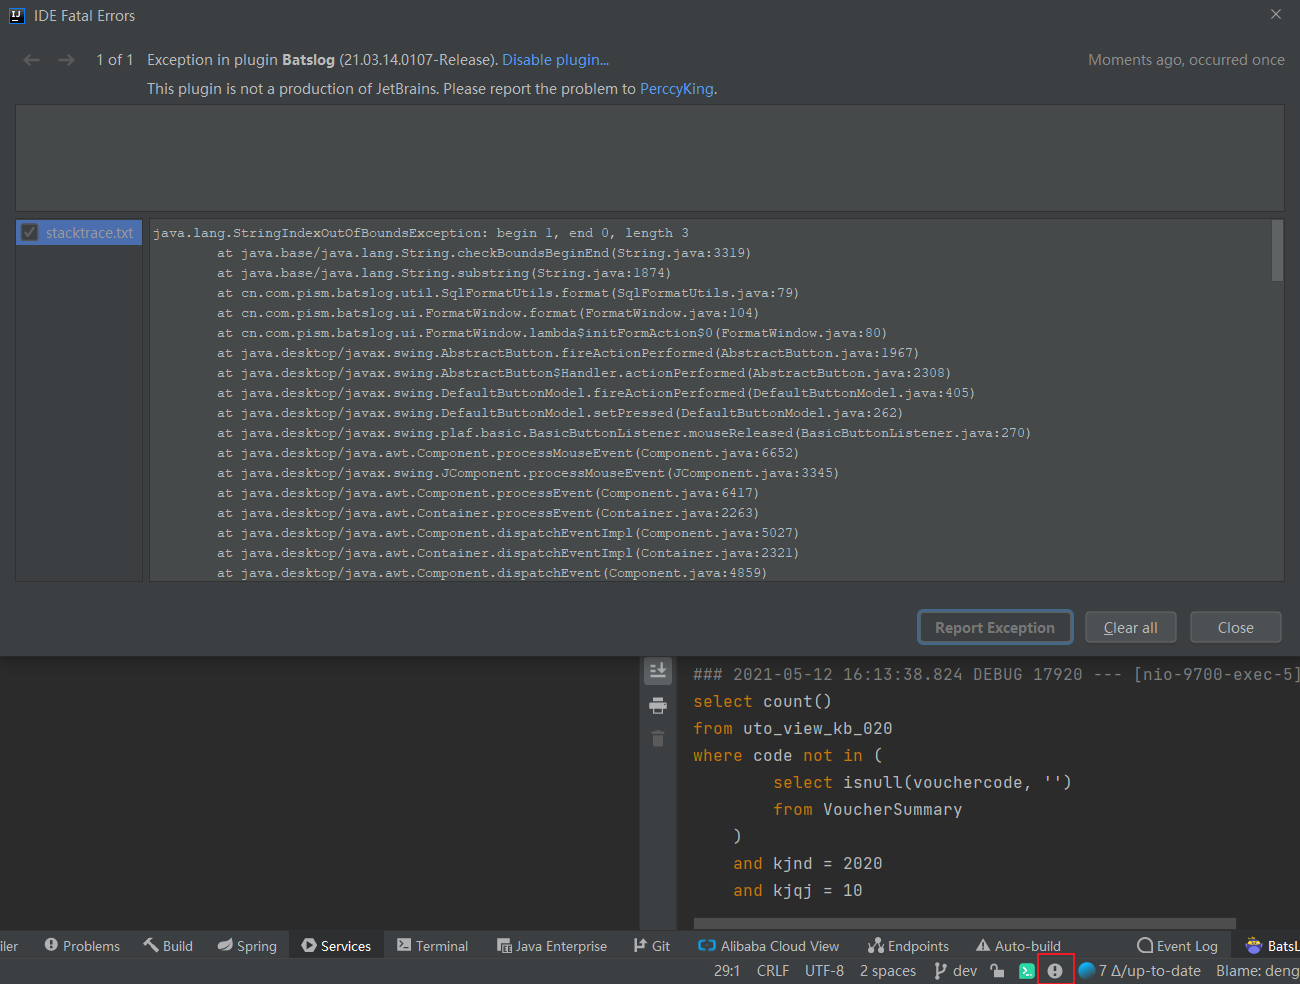The height and width of the screenshot is (984, 1300).
Task: Open the UTF-8 encoding selector
Action: tap(824, 970)
